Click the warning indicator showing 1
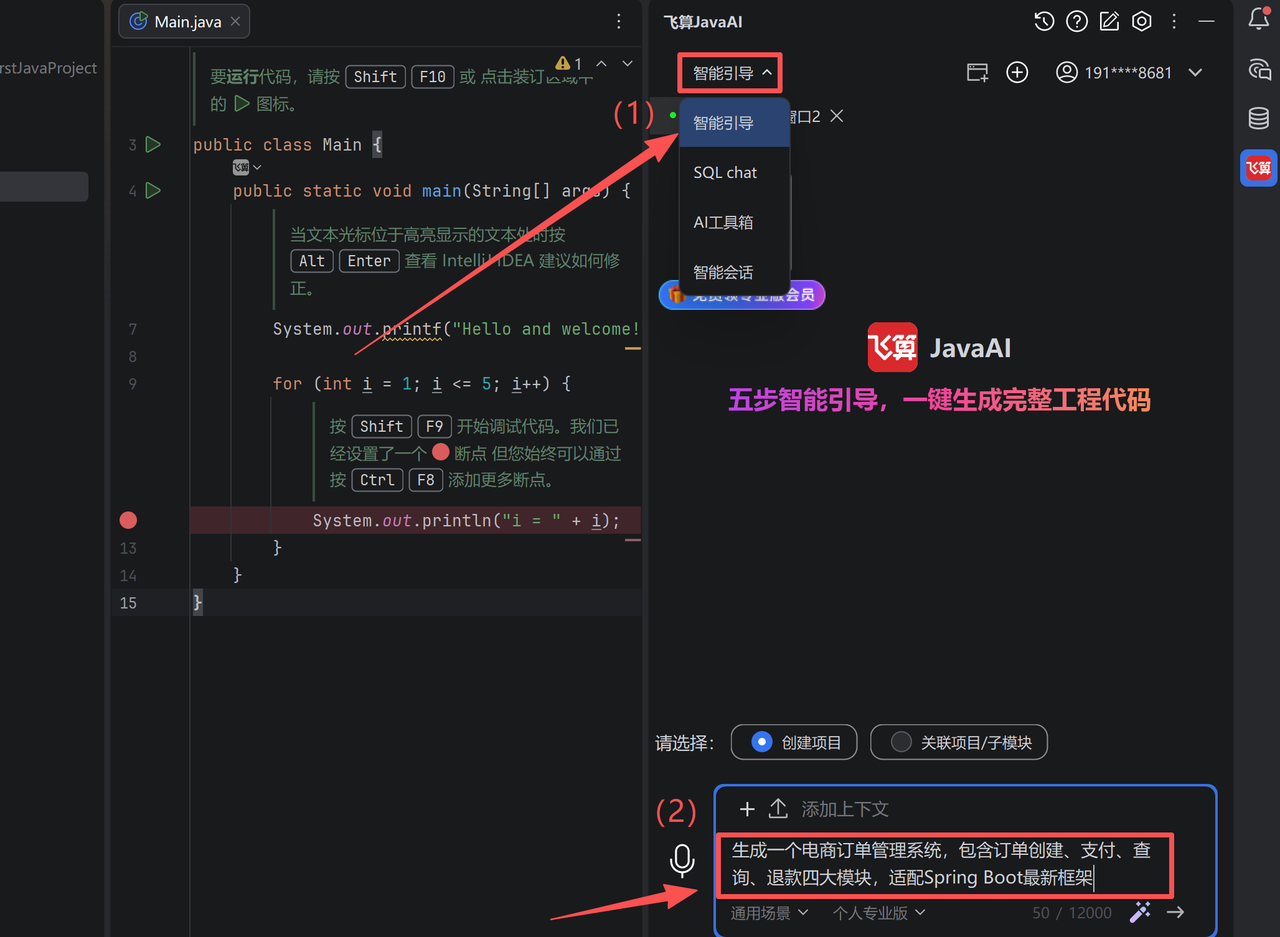1280x937 pixels. [569, 63]
